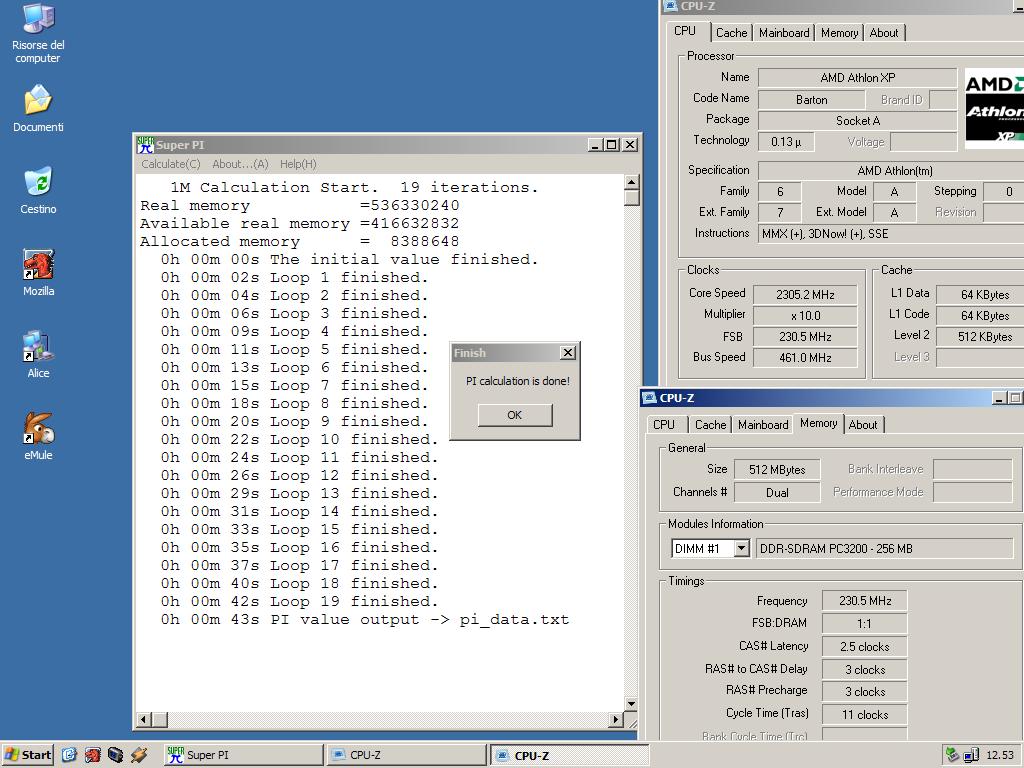Screen dimensions: 1024x768
Task: Select the CPU tab in lower CPU-Z window
Action: point(664,424)
